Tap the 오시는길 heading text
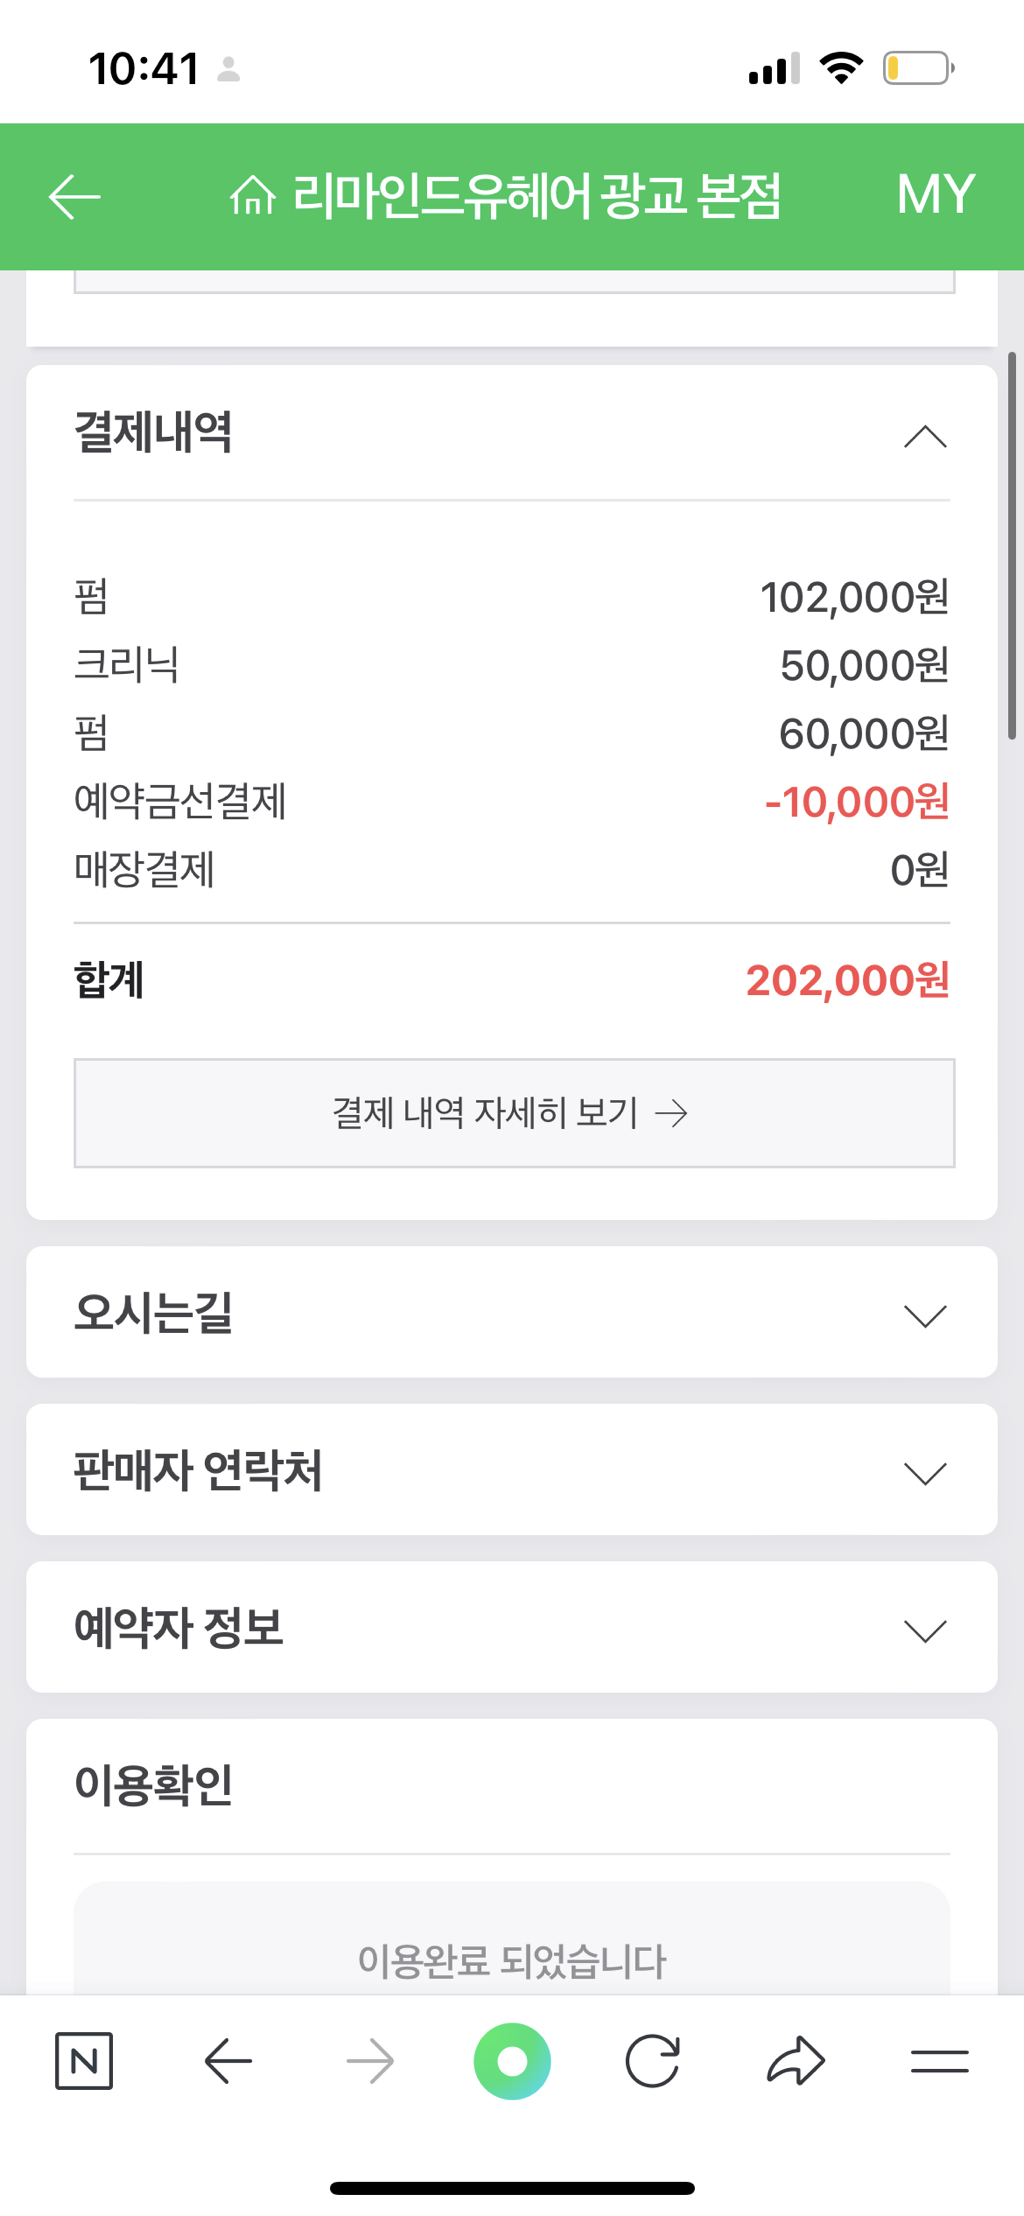Screen dimensions: 1024x2216 pos(154,1313)
